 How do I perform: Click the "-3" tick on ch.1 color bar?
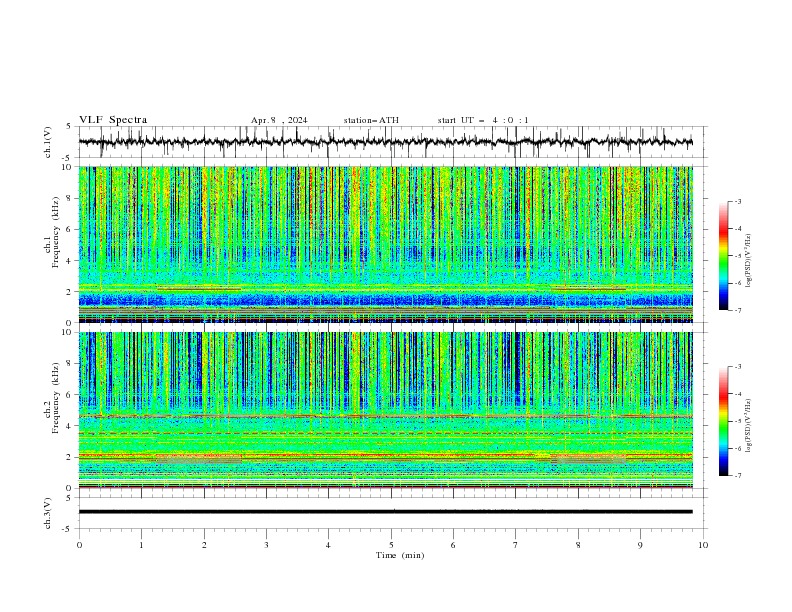point(737,201)
